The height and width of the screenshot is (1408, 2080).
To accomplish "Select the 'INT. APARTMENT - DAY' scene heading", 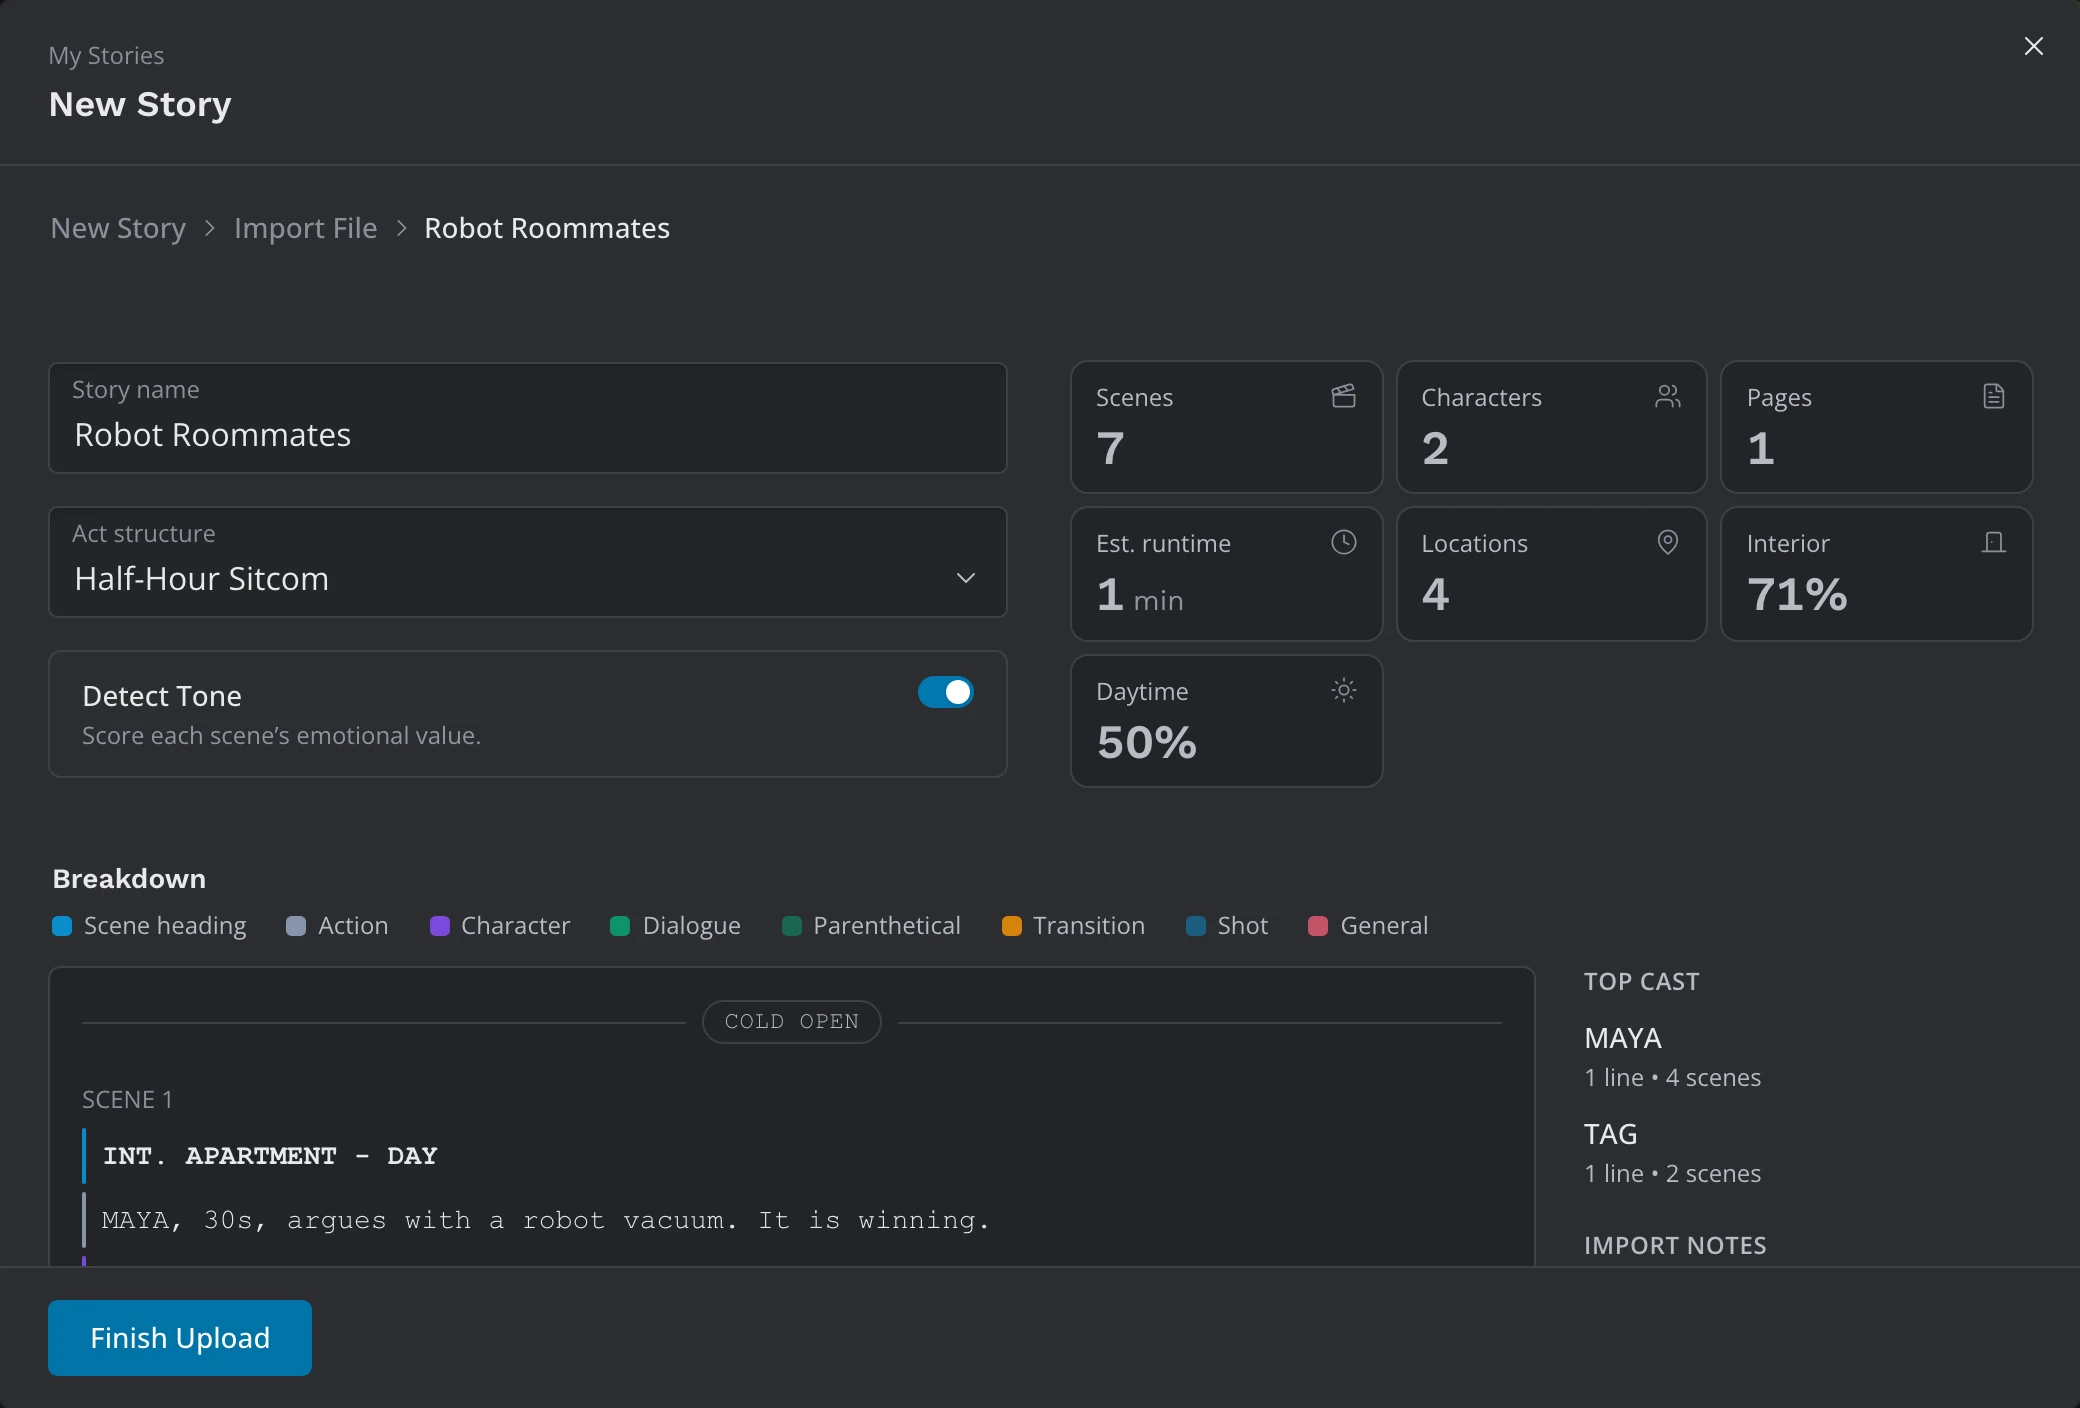I will (x=270, y=1156).
